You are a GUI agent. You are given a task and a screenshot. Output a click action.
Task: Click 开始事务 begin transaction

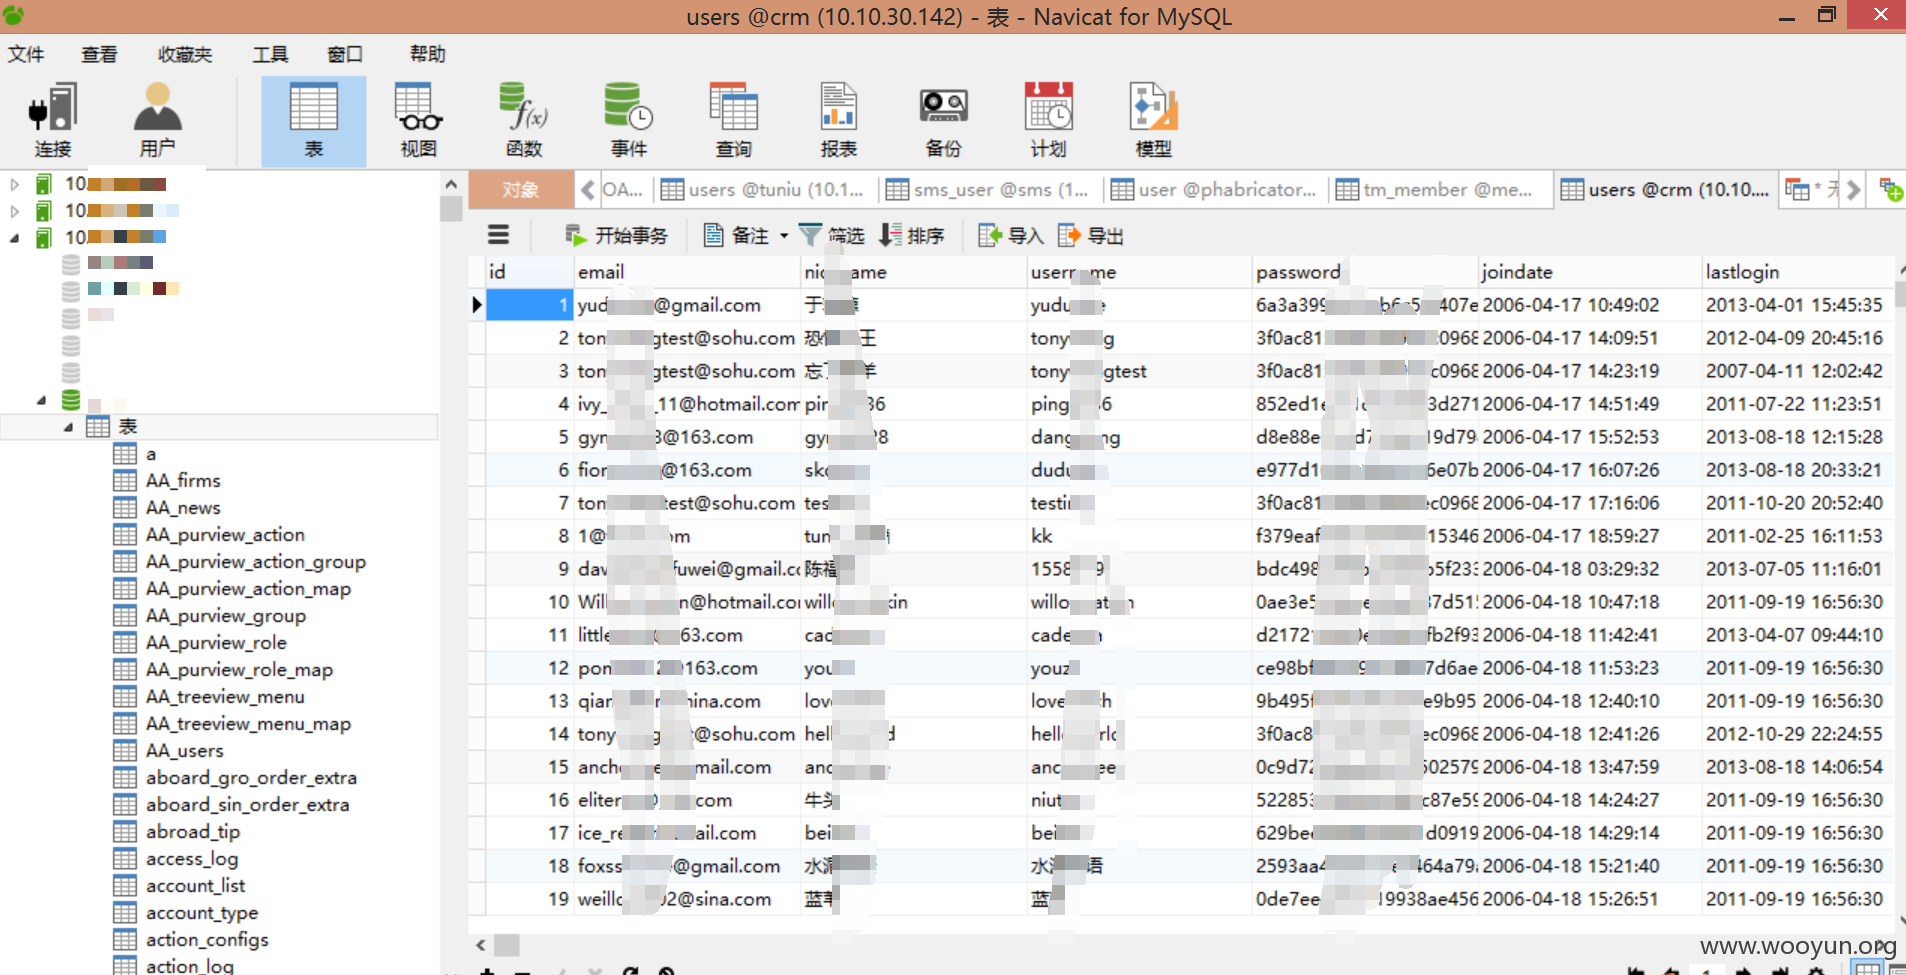pyautogui.click(x=616, y=235)
